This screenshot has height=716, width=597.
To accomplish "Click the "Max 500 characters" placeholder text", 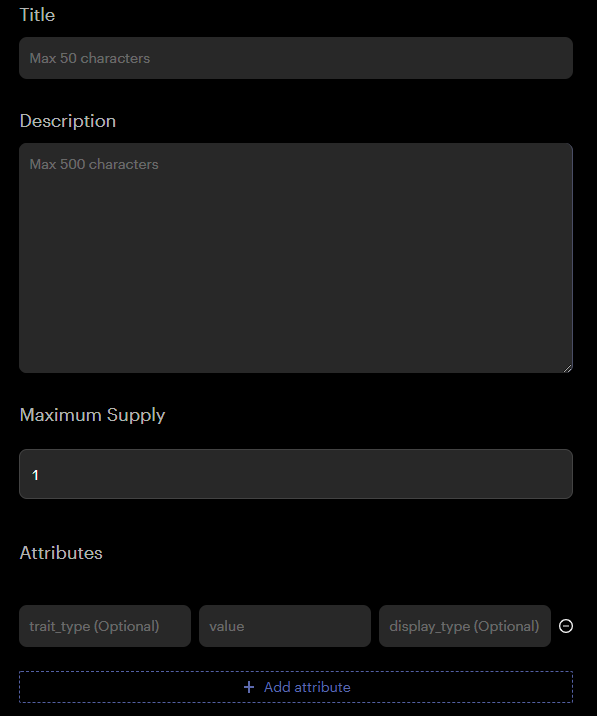I will pyautogui.click(x=94, y=164).
